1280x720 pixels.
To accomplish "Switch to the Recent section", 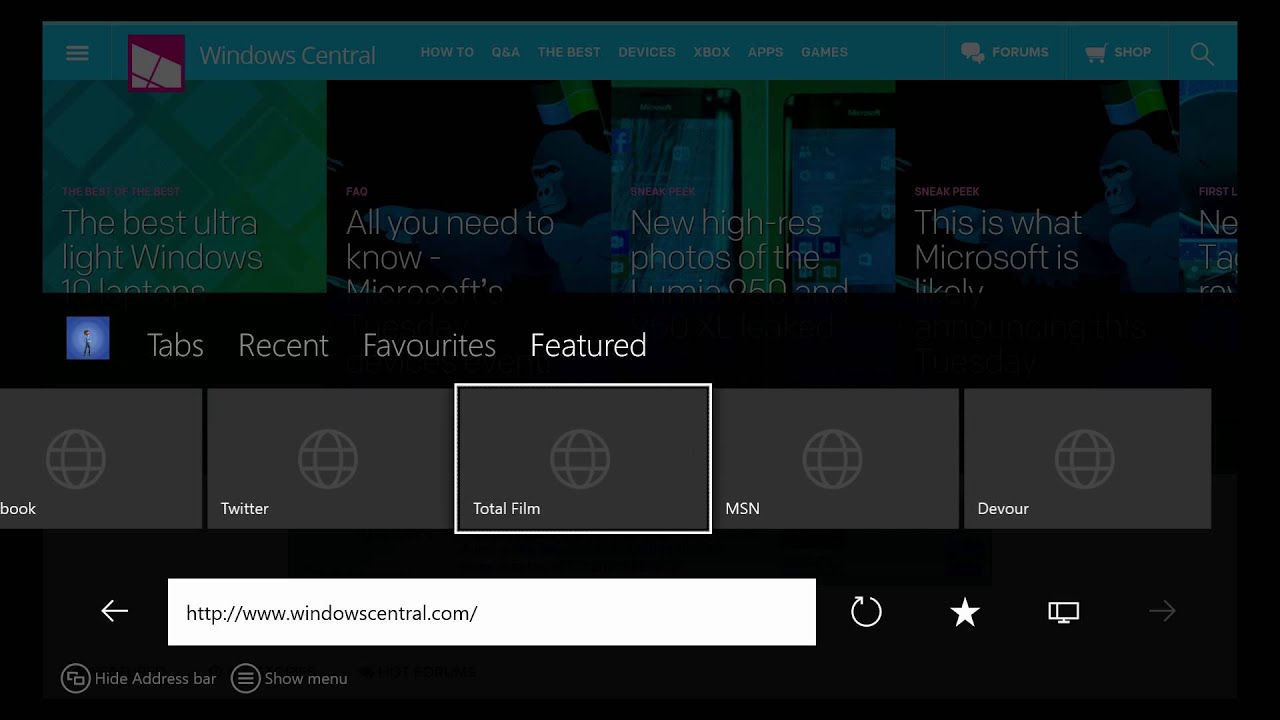I will (283, 345).
